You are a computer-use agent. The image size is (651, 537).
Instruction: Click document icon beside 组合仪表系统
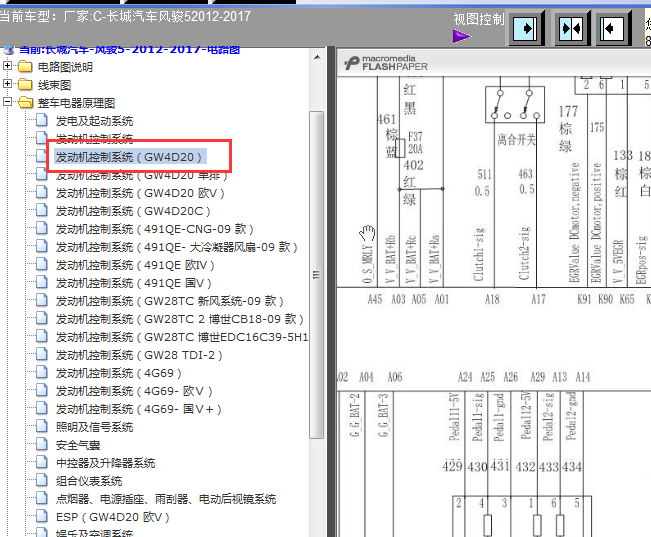(42, 480)
